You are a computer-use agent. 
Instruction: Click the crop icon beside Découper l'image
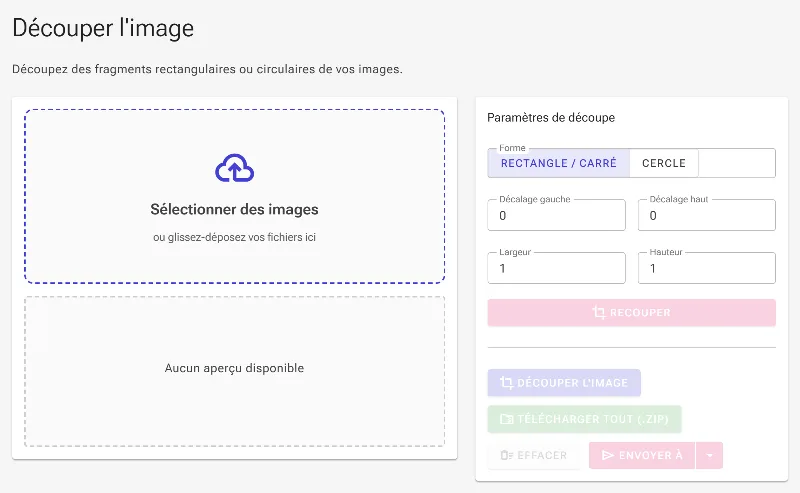point(506,383)
